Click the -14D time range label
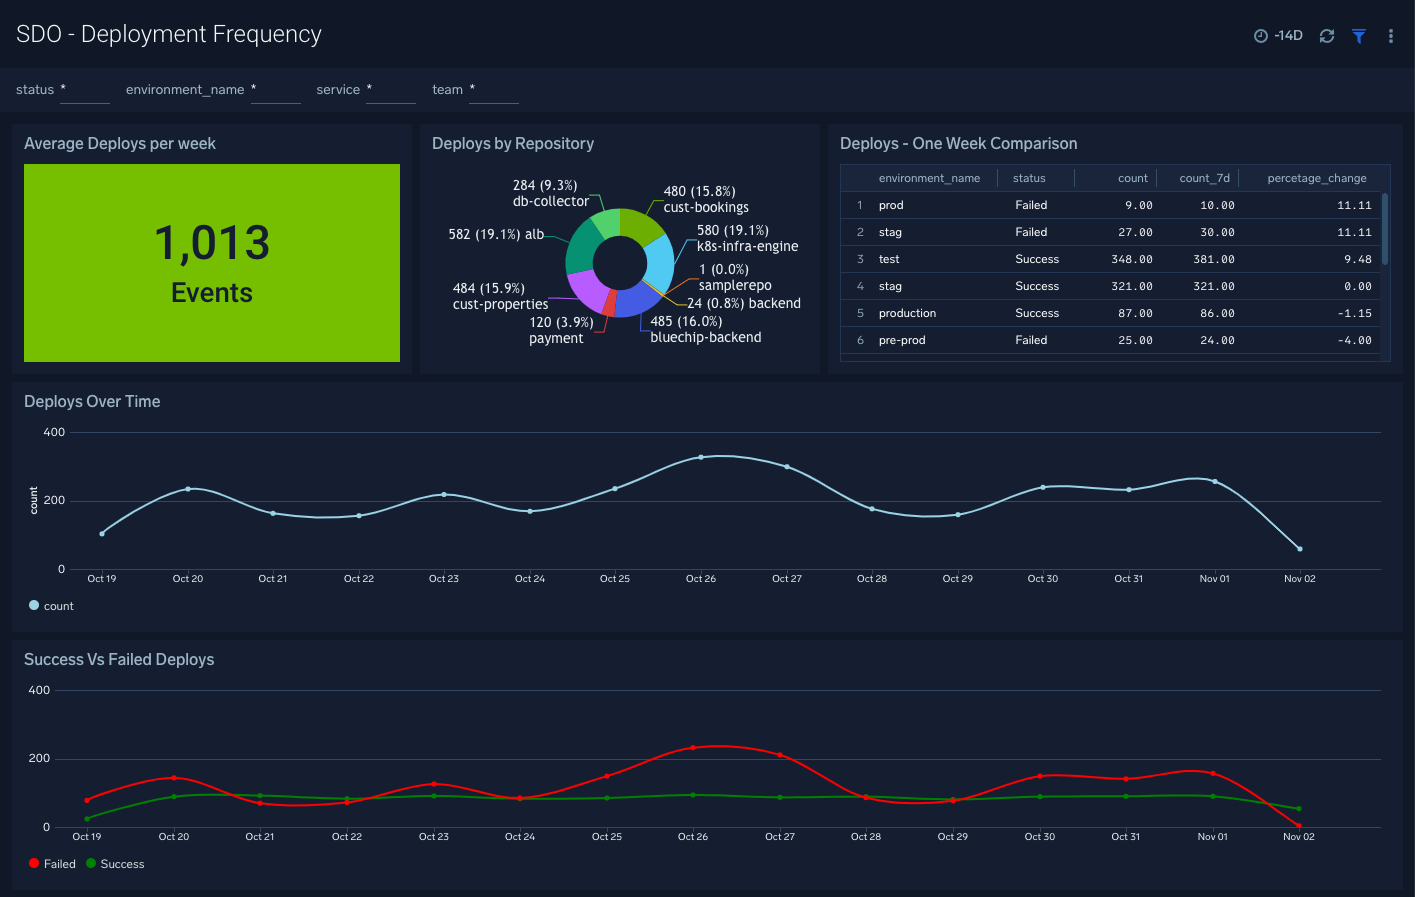This screenshot has width=1415, height=897. (1287, 35)
